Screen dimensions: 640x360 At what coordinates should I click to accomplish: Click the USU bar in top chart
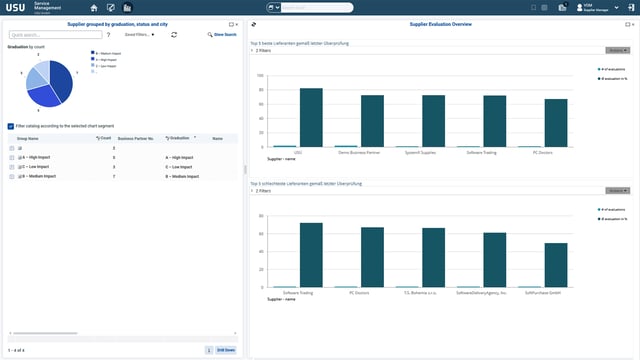click(x=311, y=118)
